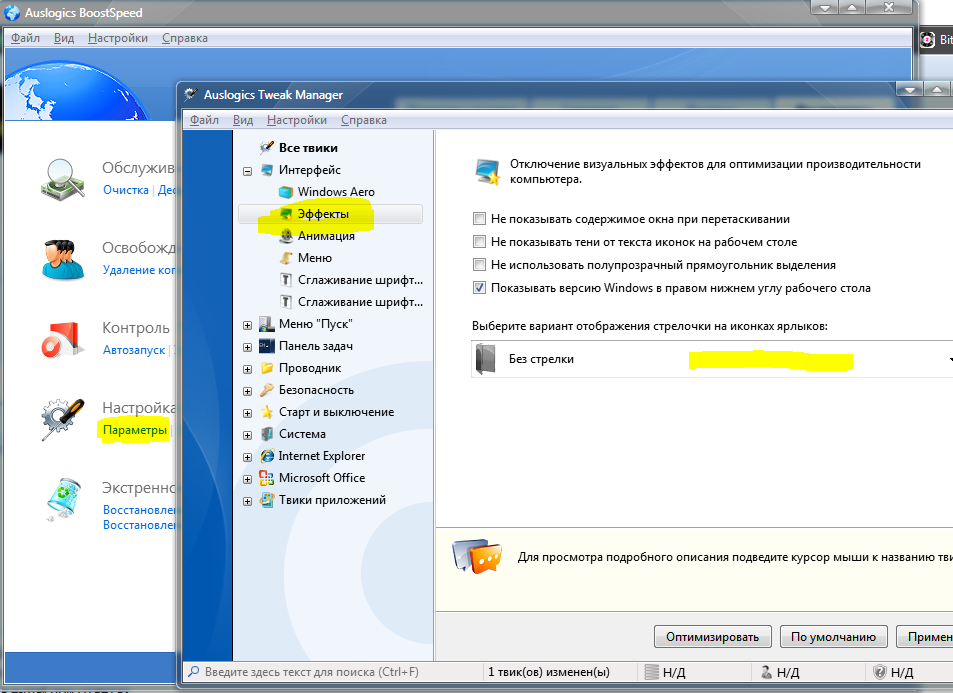The width and height of the screenshot is (953, 693).
Task: Click the Internet Explorer icon in tree
Action: click(267, 456)
